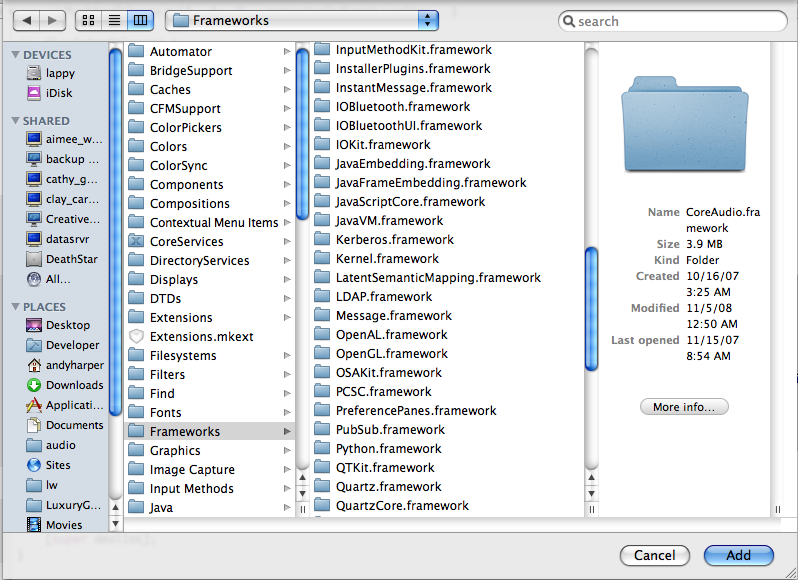This screenshot has width=798, height=580.
Task: Select Kerberos.framework
Action: [447, 240]
